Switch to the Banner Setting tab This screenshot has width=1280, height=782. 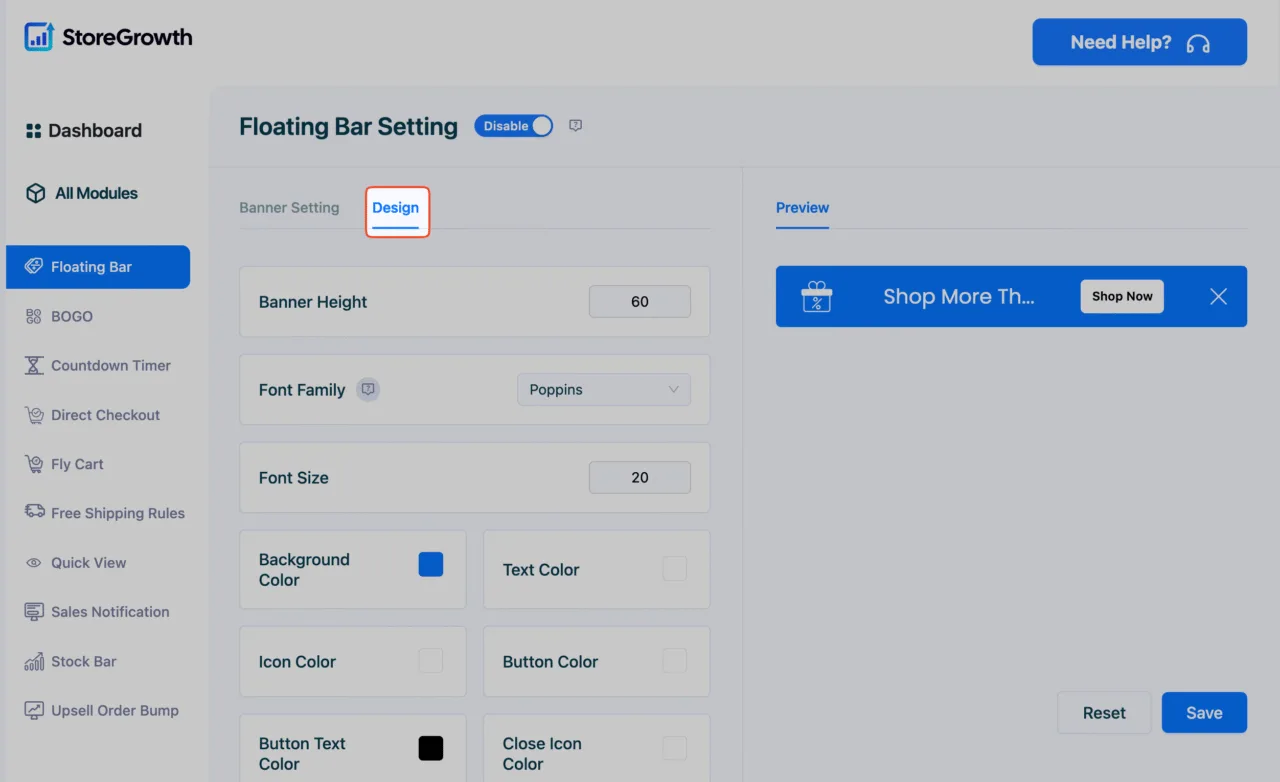pos(289,208)
